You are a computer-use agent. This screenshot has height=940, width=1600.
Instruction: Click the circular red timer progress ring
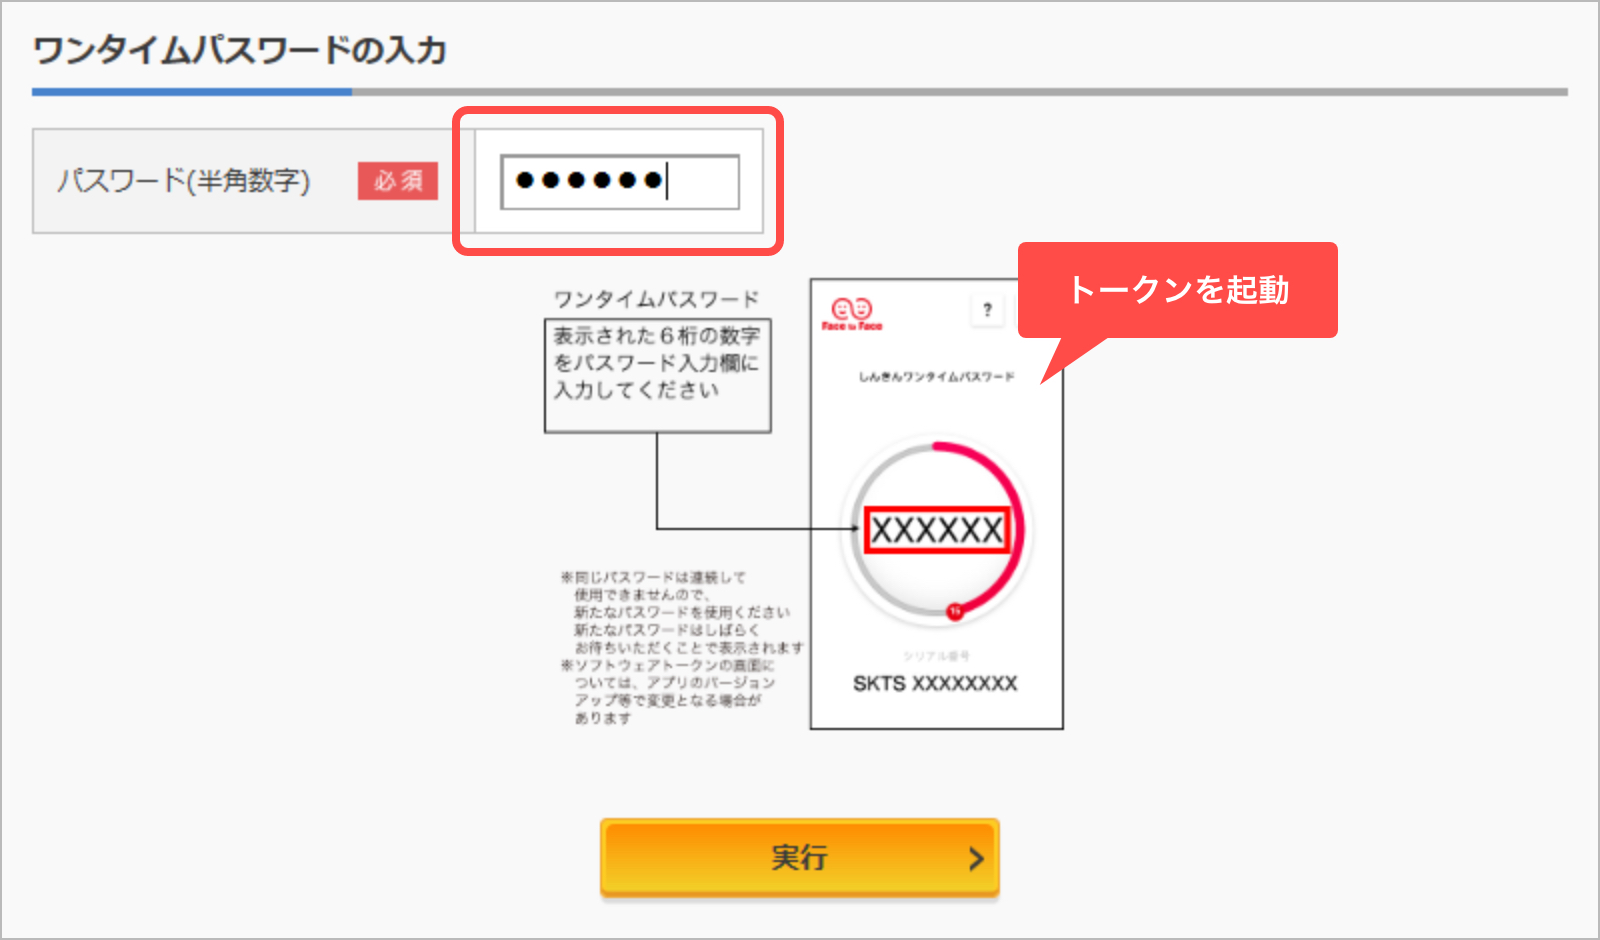[937, 529]
